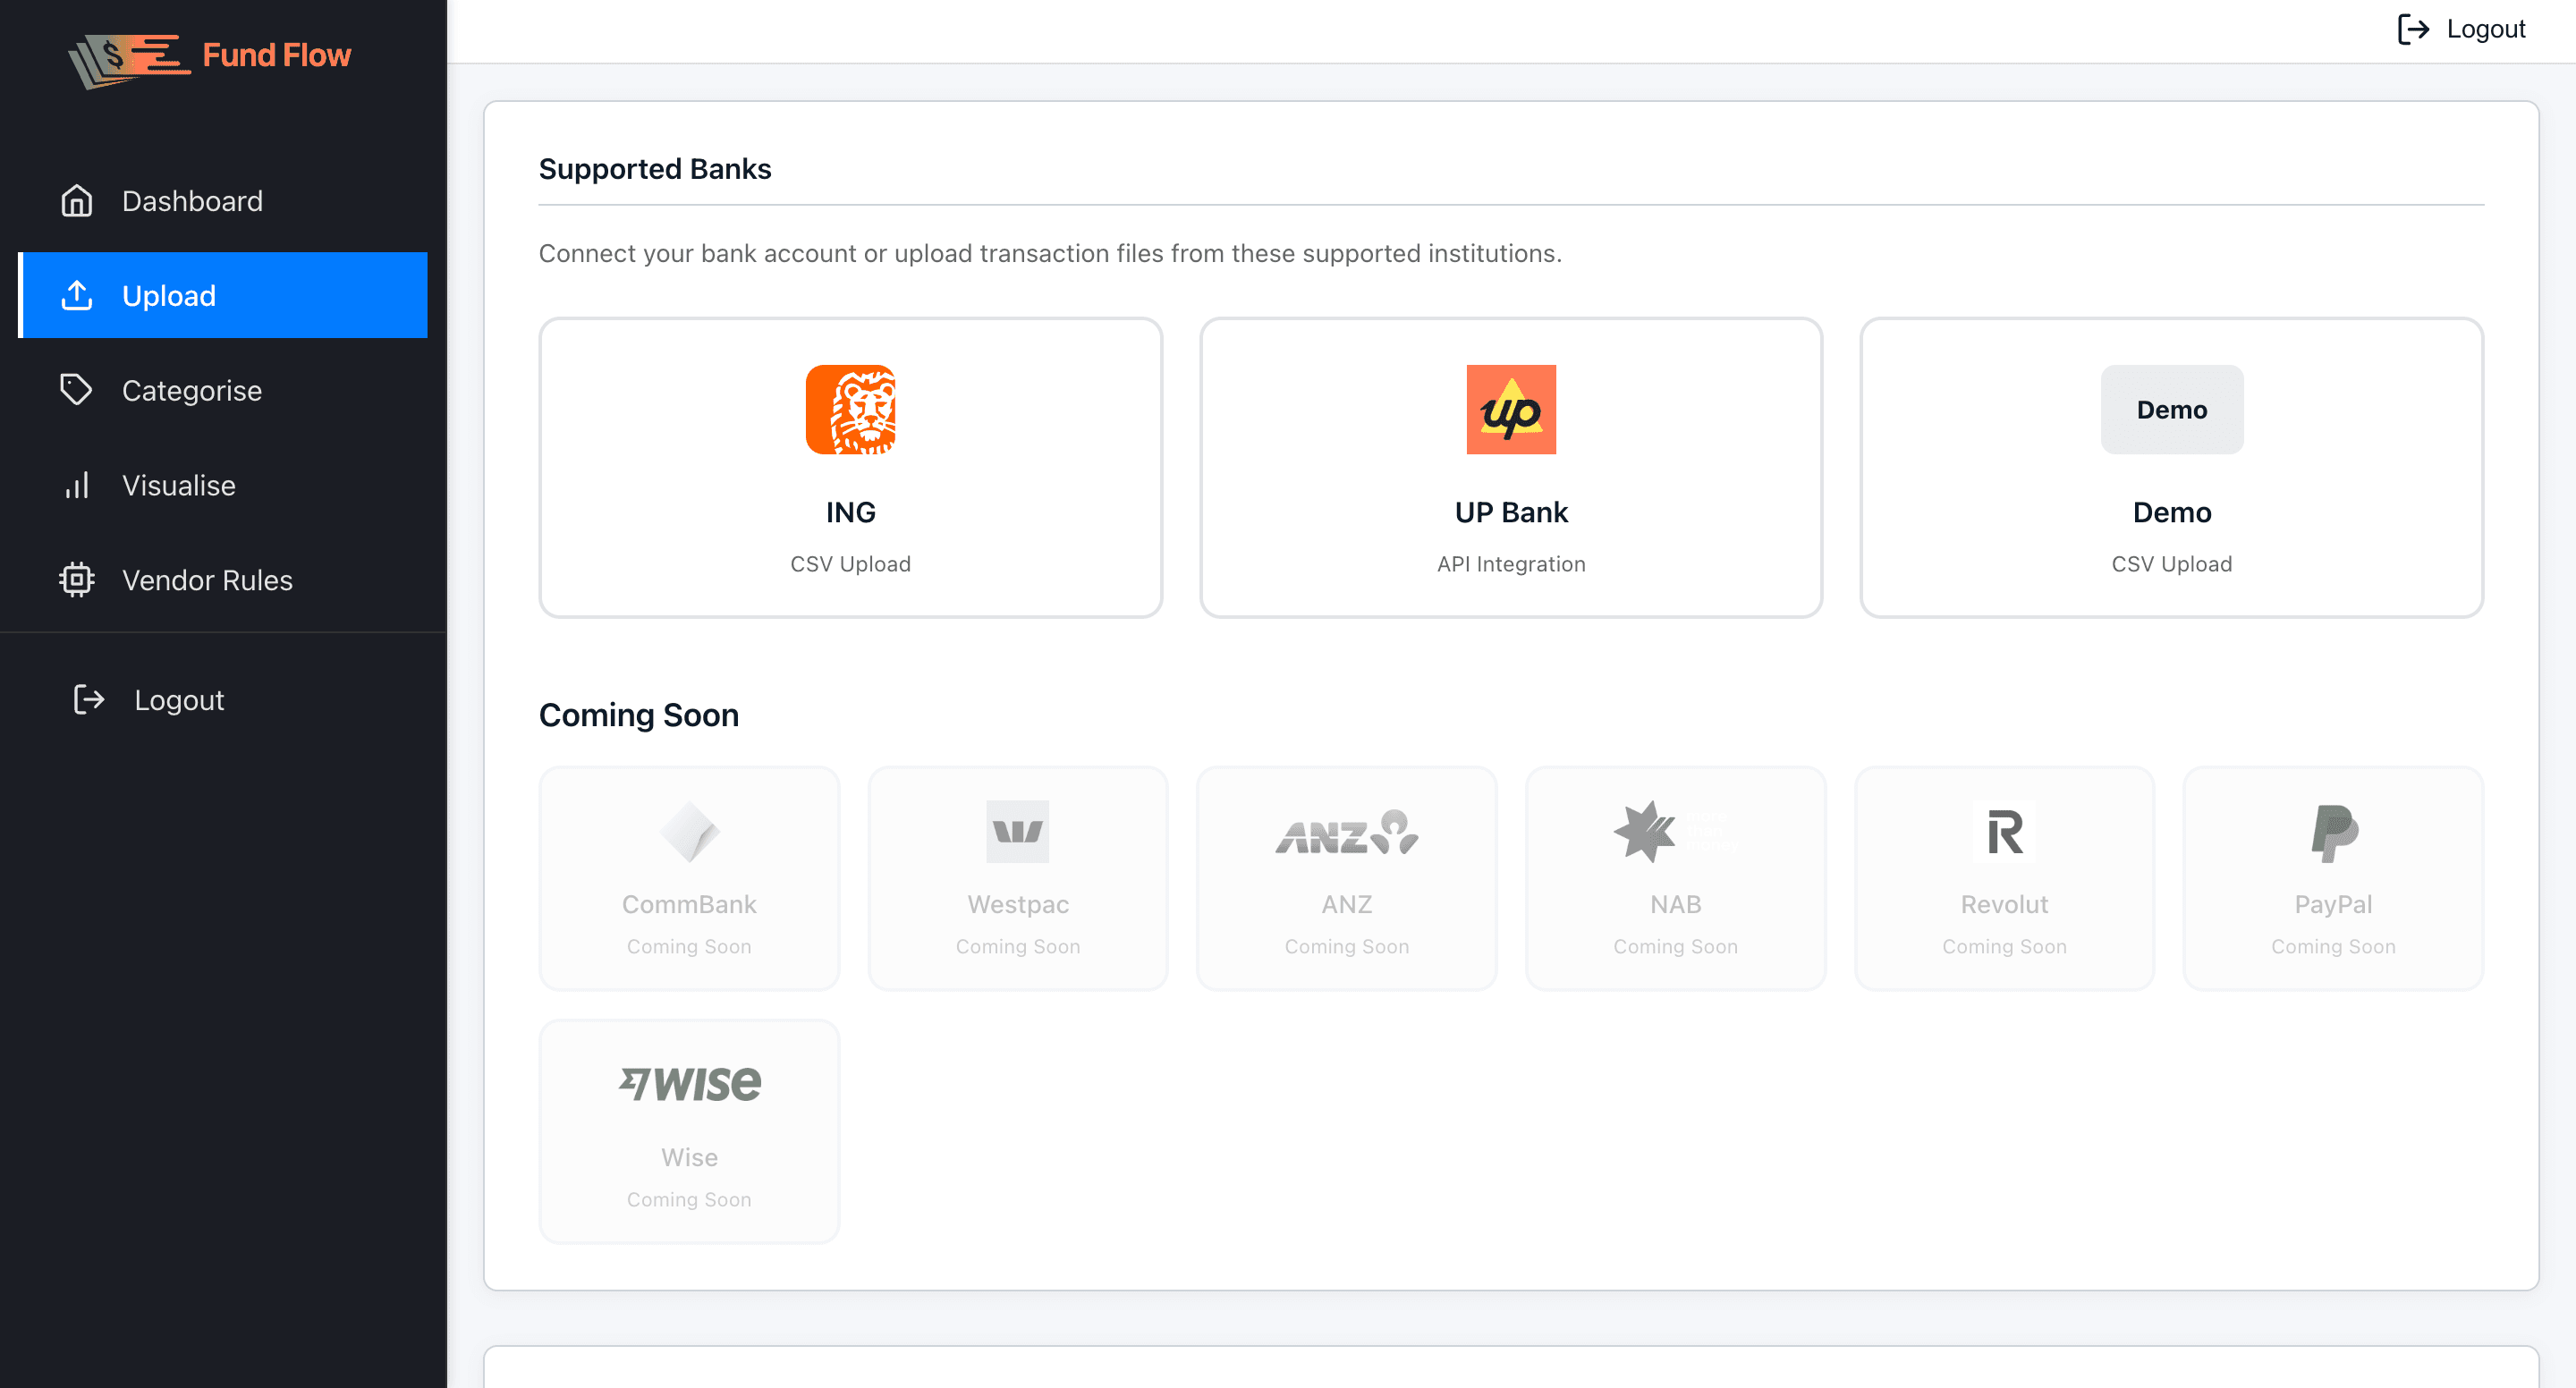Screen dimensions: 2576x1388
Task: Click the NAB card label
Action: pyautogui.click(x=1676, y=904)
